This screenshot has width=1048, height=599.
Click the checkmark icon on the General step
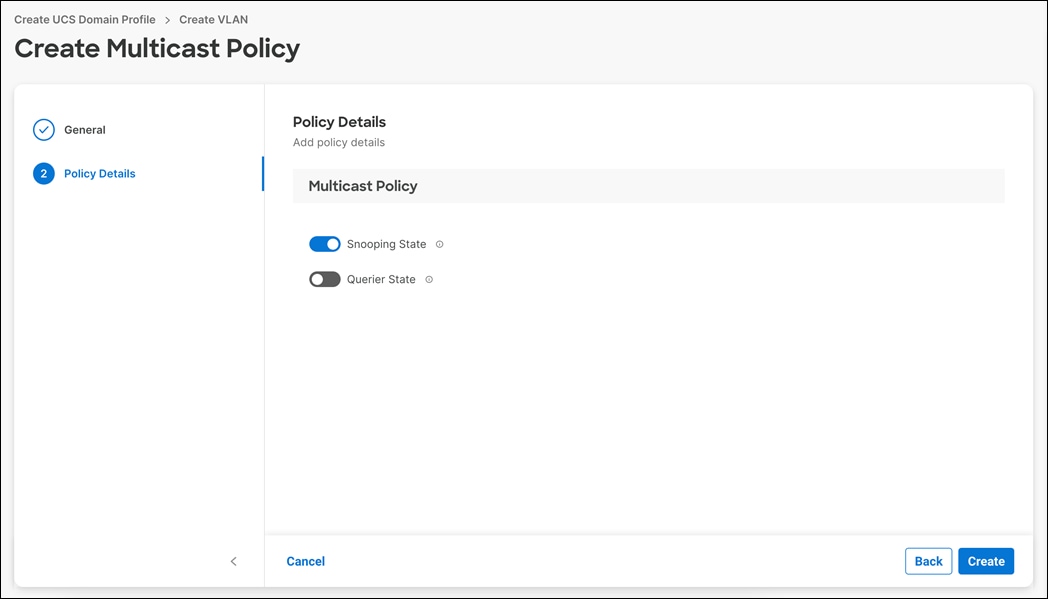point(43,129)
